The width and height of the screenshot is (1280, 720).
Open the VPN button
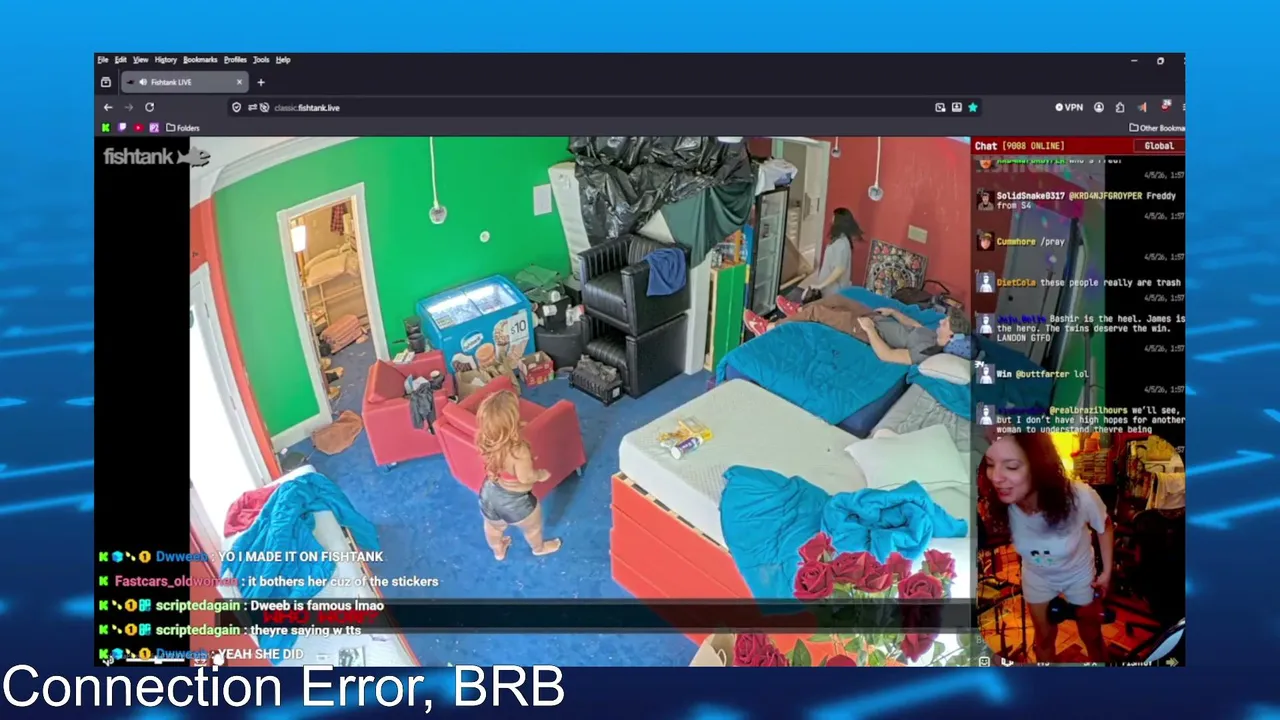coord(1068,107)
